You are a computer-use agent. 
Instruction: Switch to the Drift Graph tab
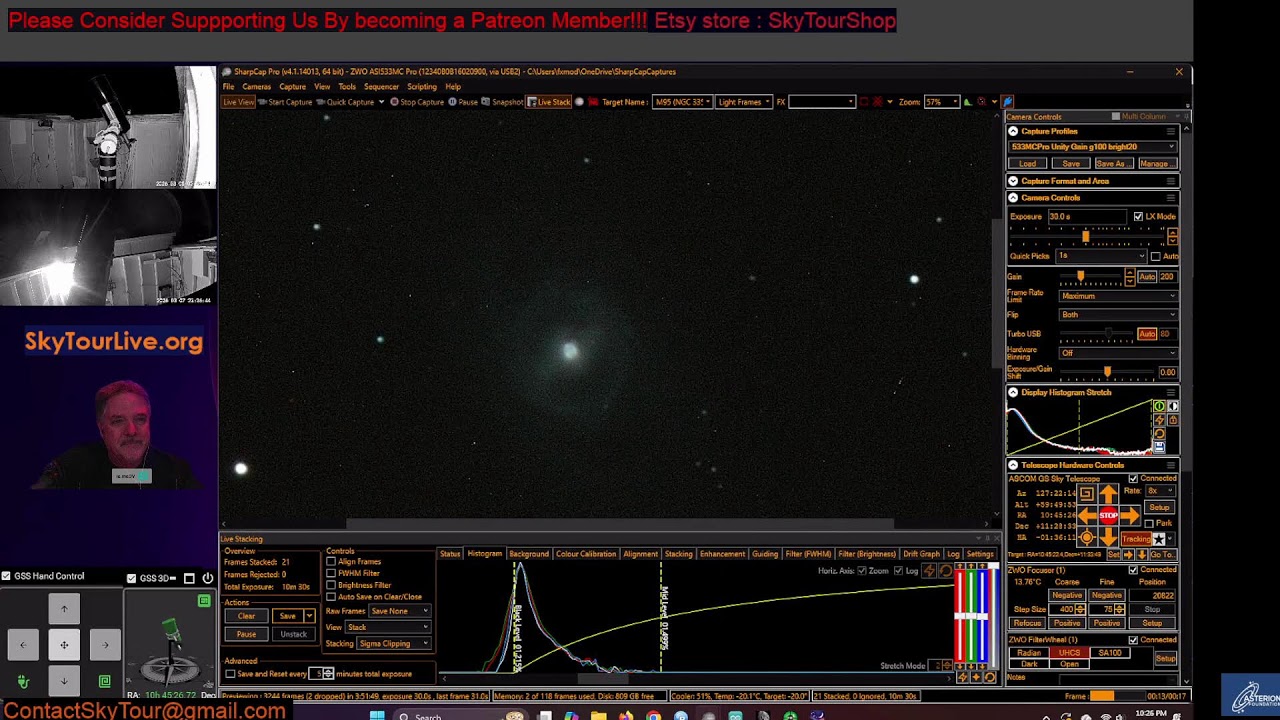click(921, 554)
